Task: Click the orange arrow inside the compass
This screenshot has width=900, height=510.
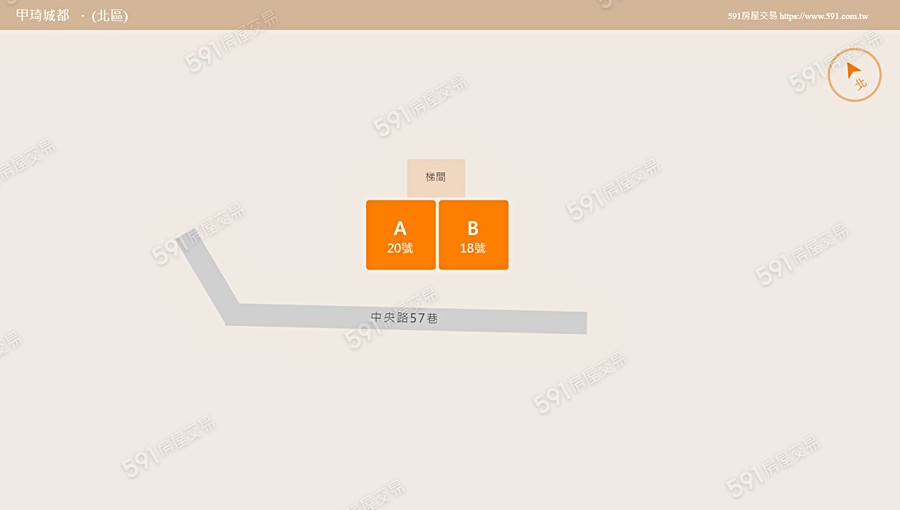Action: point(853,70)
